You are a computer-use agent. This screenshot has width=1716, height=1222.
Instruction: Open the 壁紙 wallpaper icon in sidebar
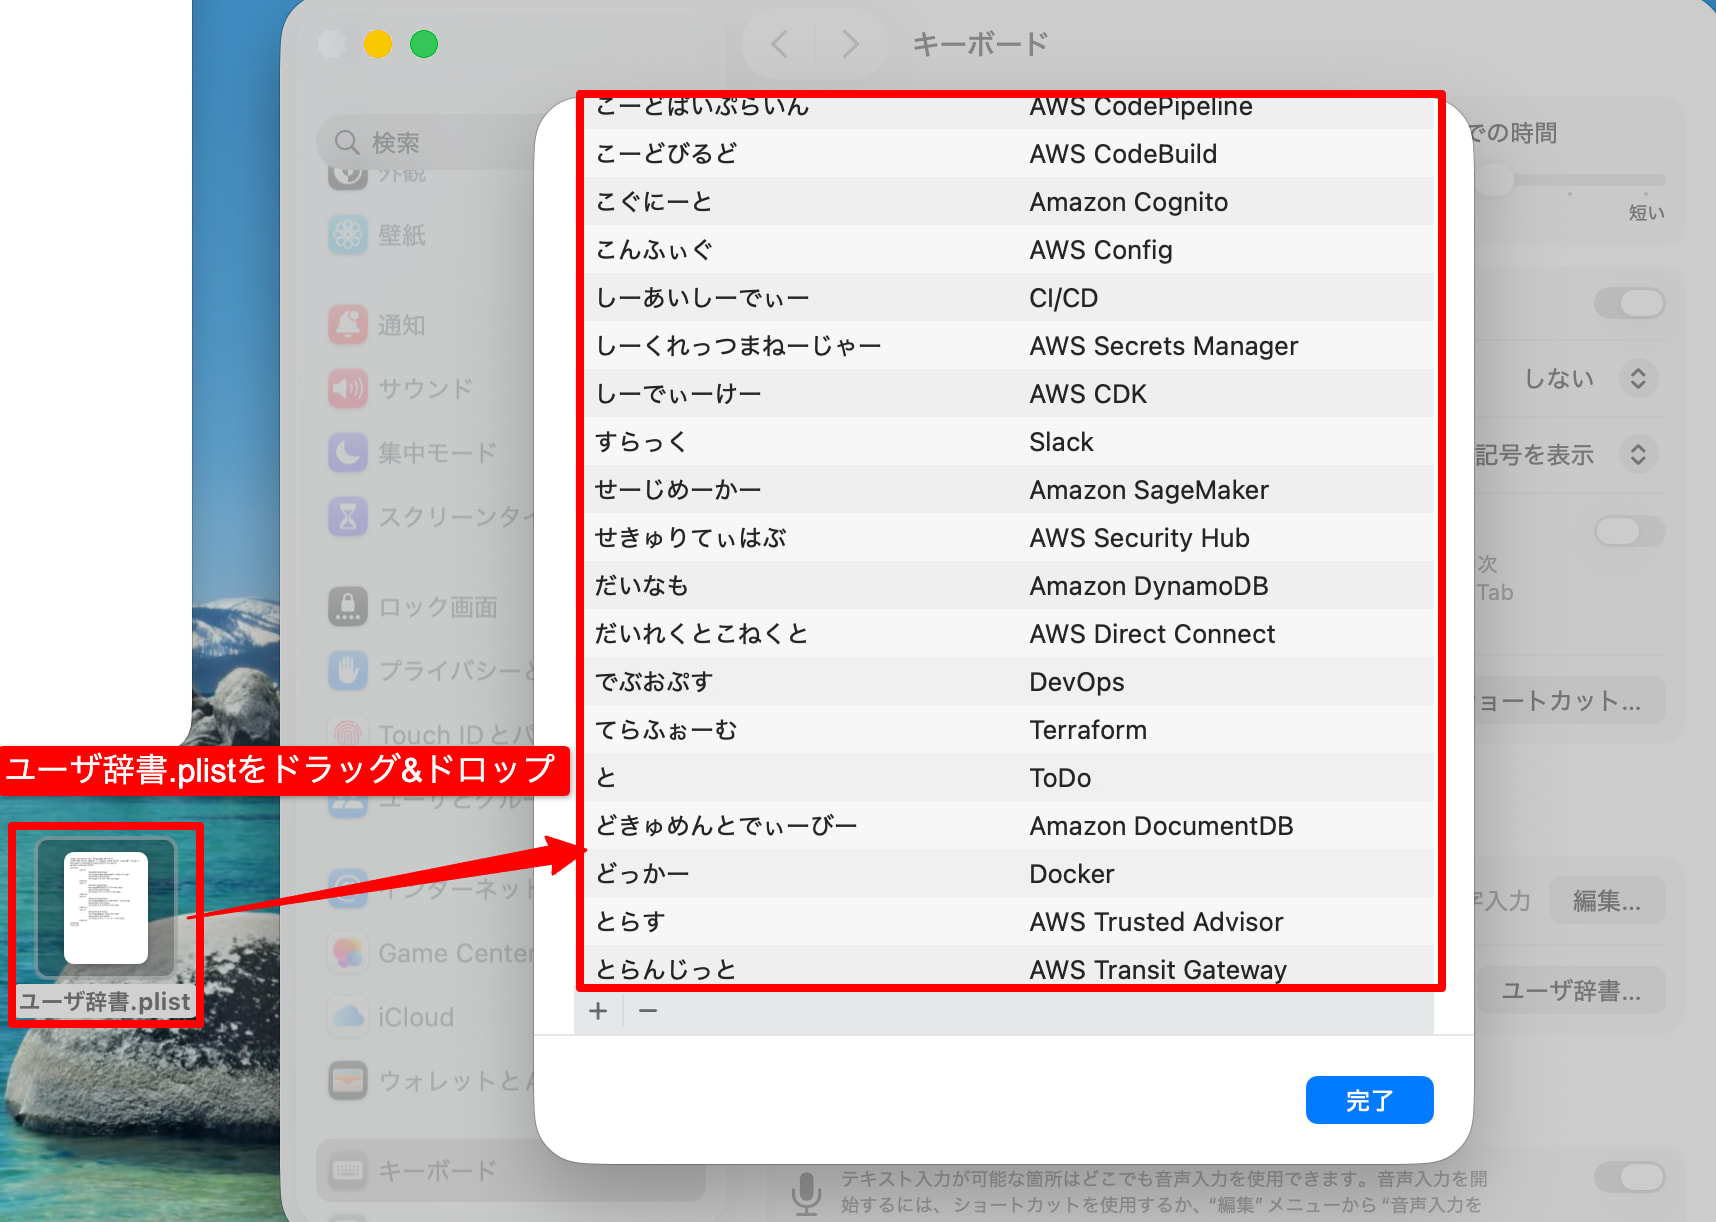pyautogui.click(x=348, y=235)
